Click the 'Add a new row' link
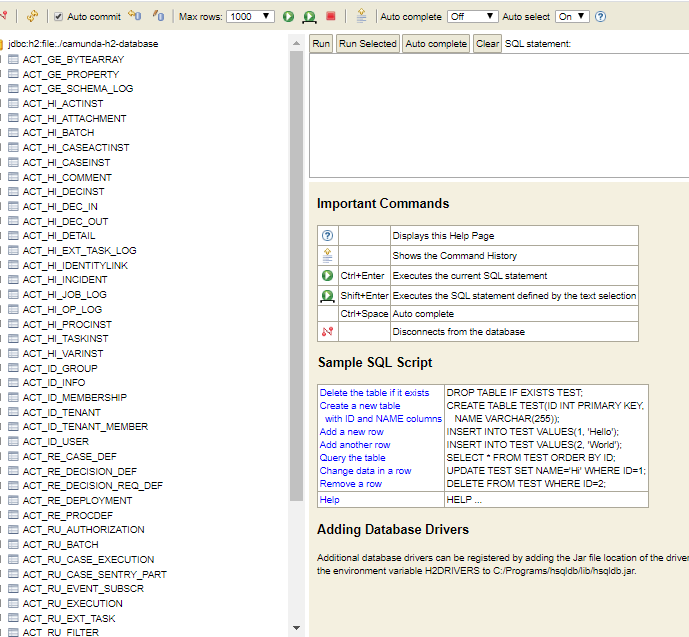689x637 pixels. click(x=352, y=432)
